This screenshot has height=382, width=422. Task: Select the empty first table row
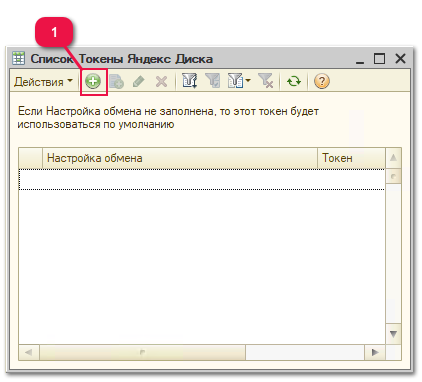pos(202,180)
